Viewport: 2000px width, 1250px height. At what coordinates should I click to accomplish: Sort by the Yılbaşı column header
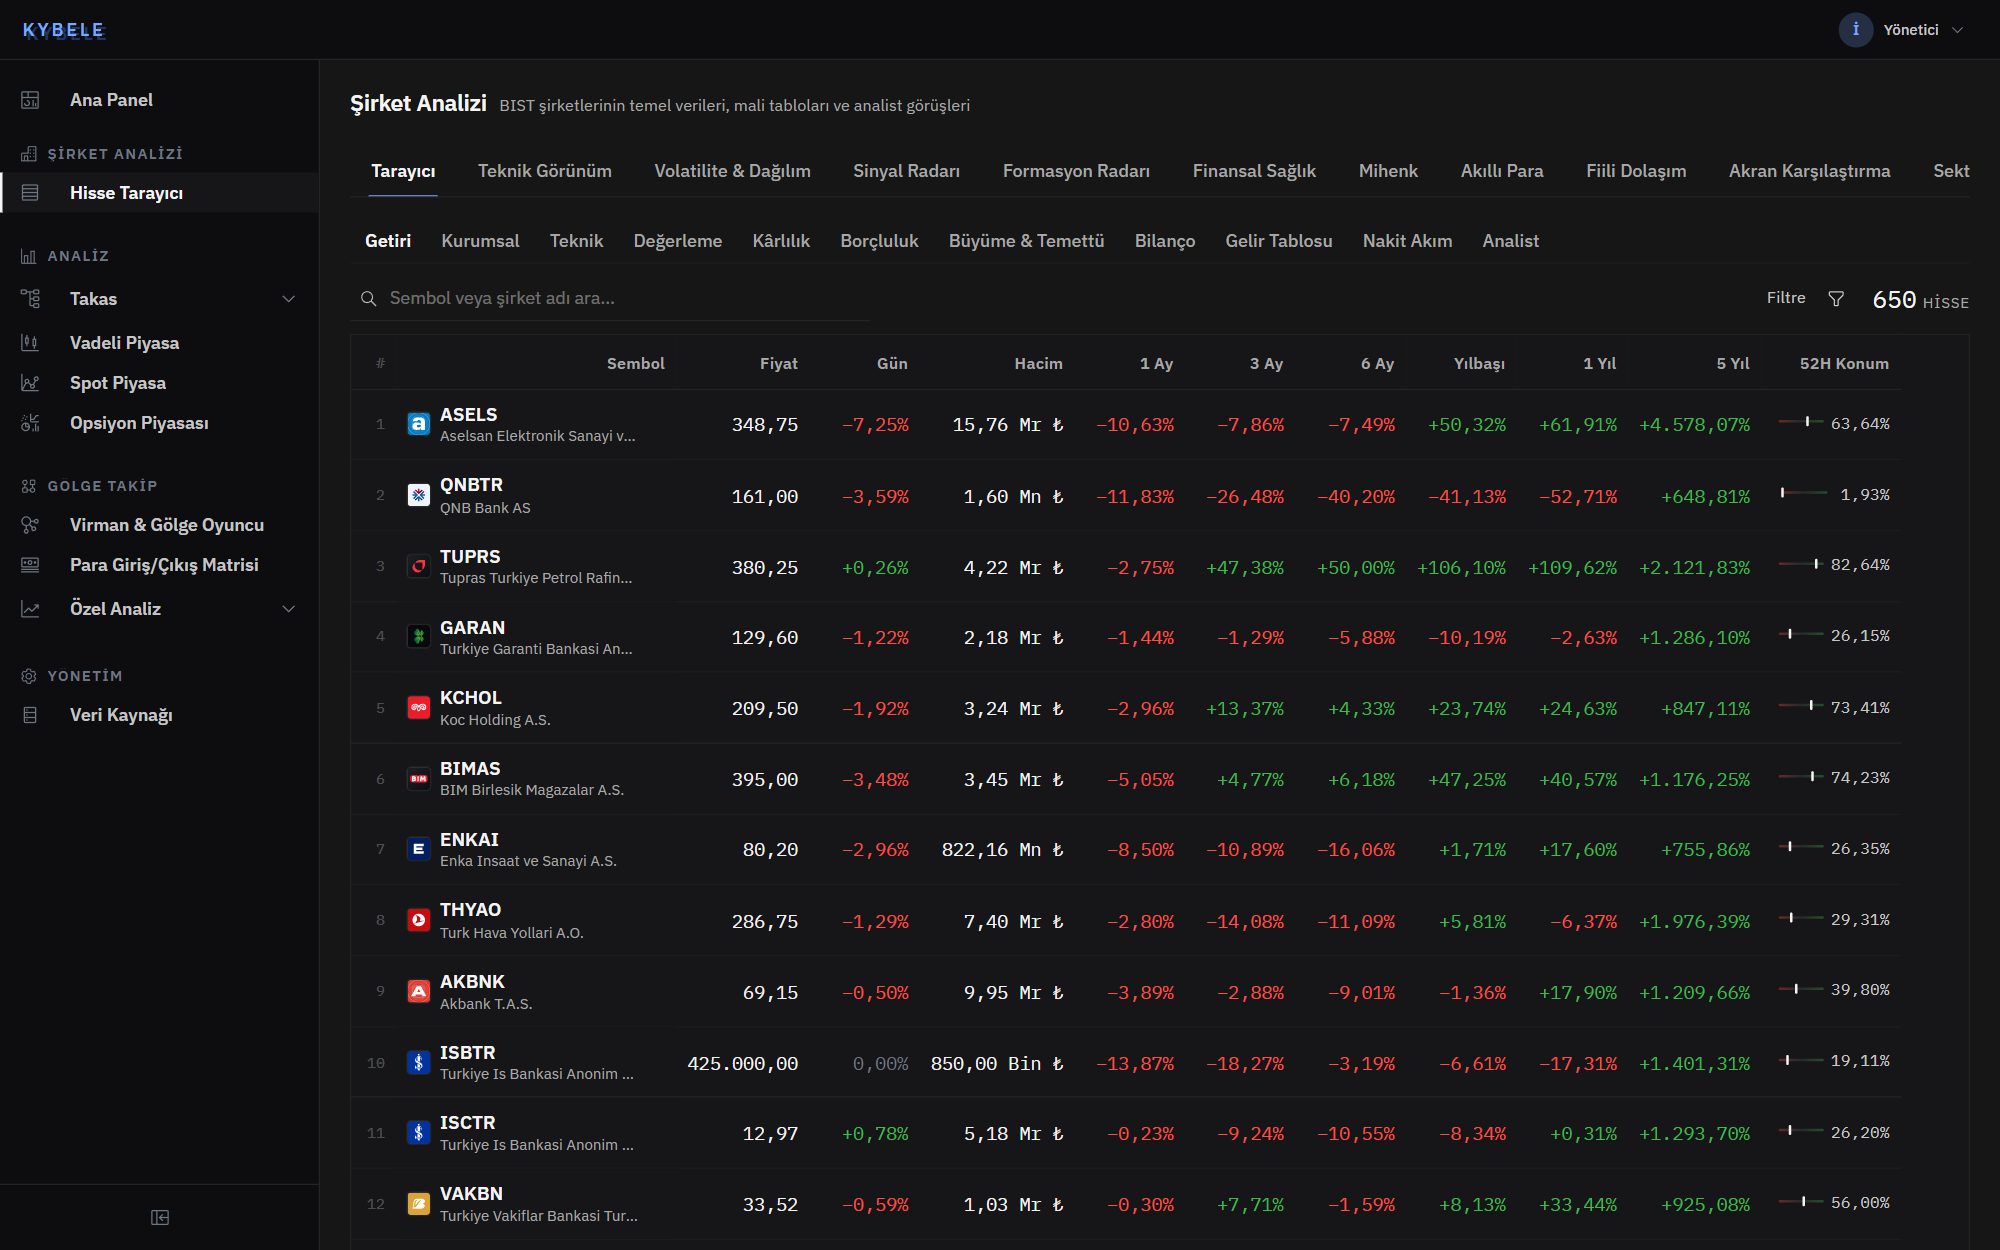tap(1480, 363)
